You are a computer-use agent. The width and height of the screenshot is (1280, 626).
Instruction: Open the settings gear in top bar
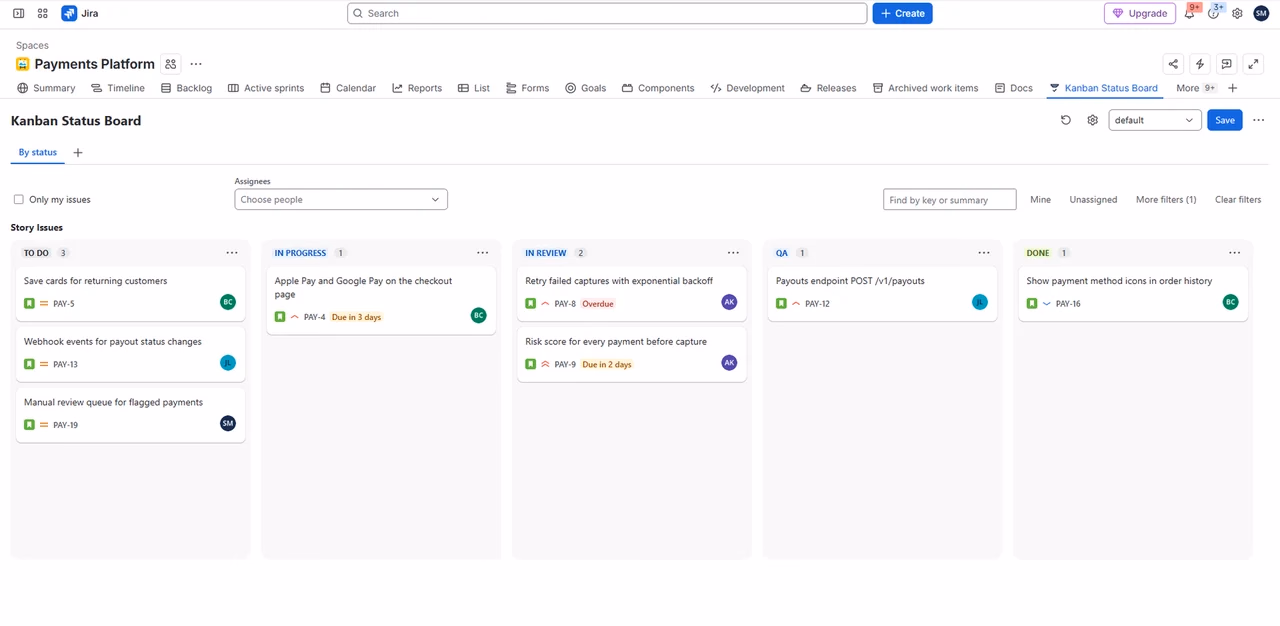point(1237,14)
